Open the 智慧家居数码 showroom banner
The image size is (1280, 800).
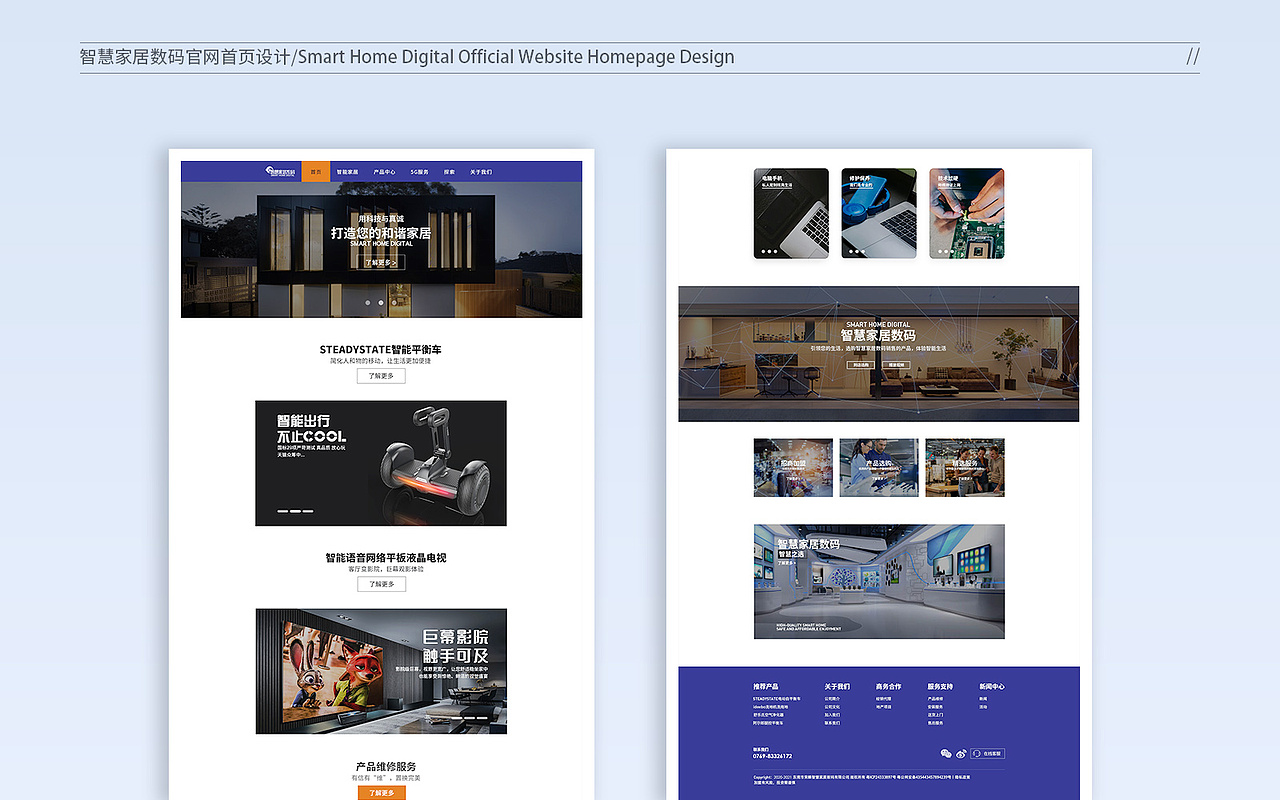879,581
